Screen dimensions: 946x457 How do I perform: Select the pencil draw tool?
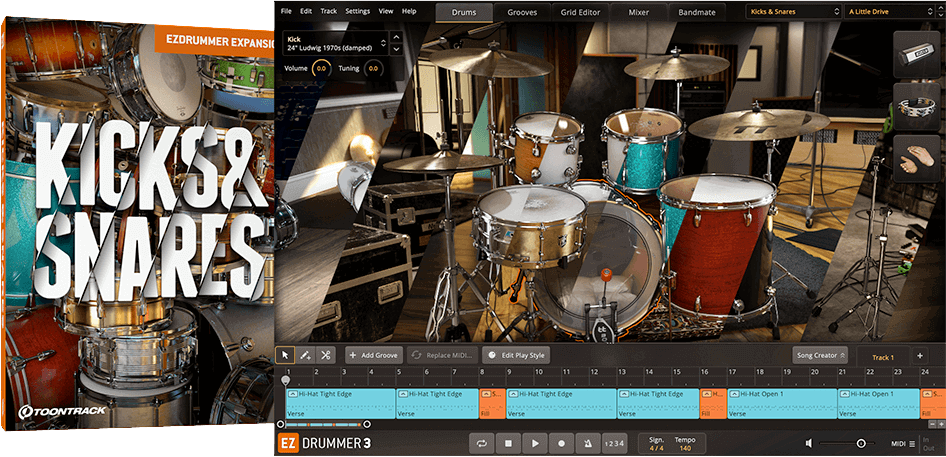[305, 355]
